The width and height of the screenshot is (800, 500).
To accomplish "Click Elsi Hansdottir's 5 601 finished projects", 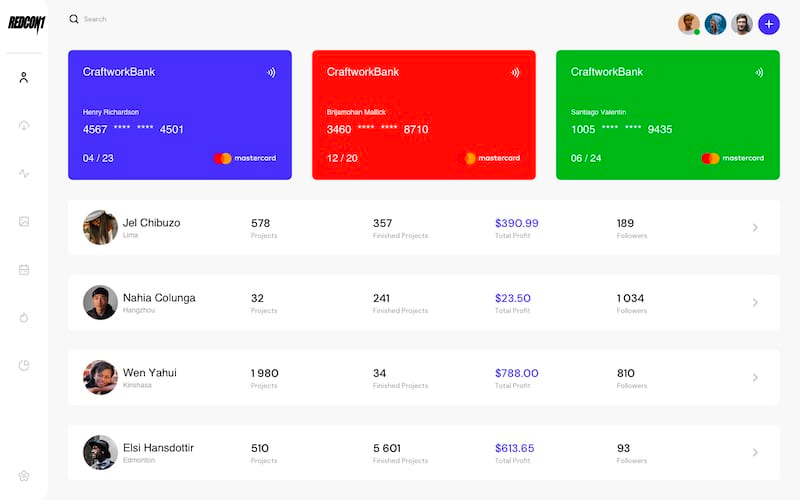I will (387, 448).
